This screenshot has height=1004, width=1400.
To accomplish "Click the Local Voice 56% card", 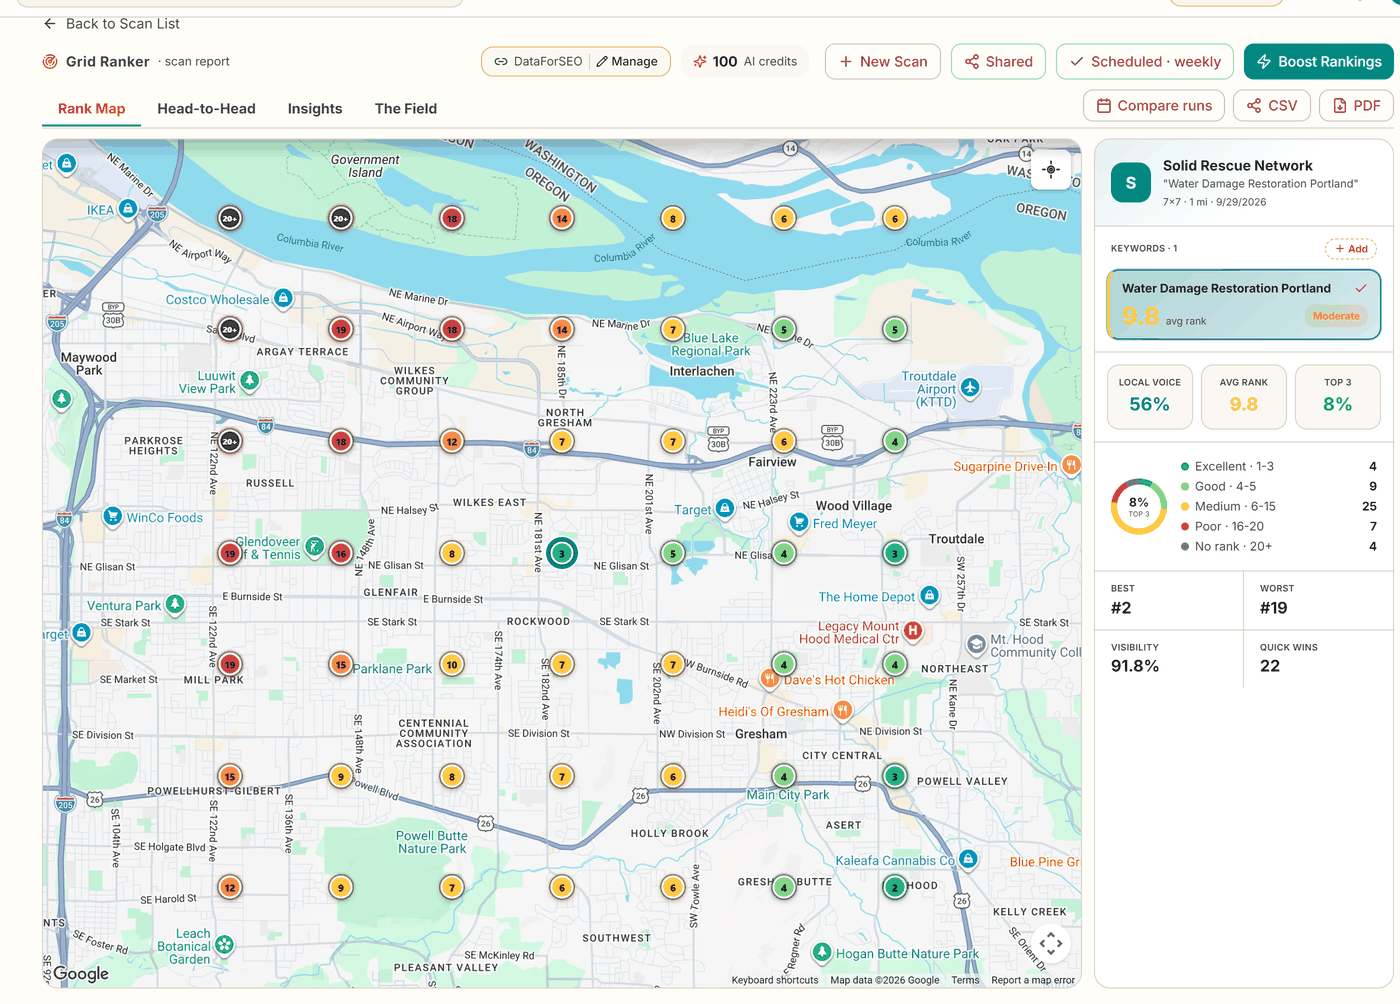I will pyautogui.click(x=1150, y=397).
